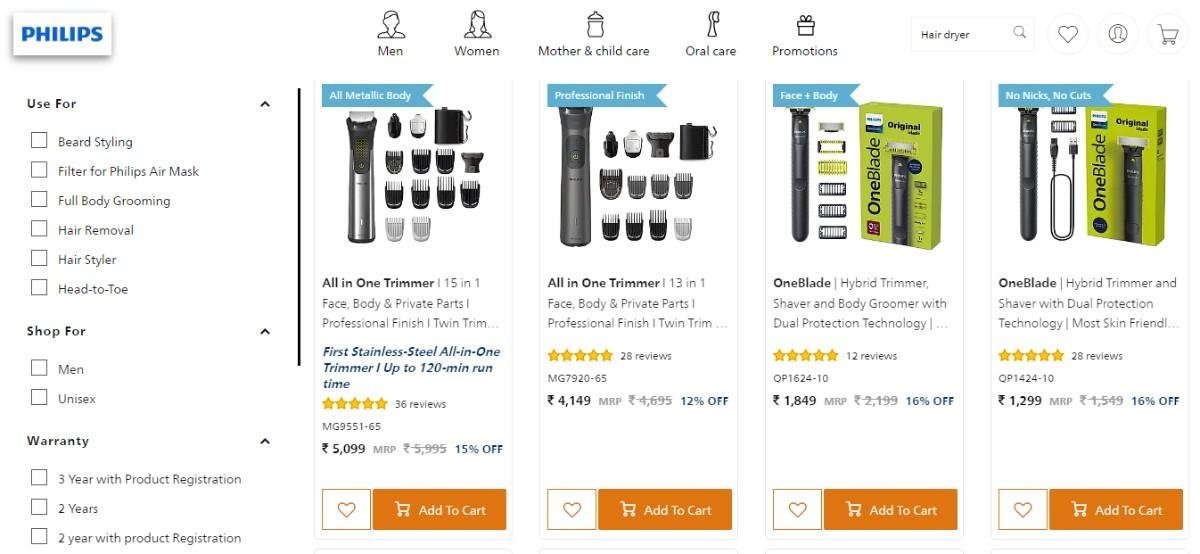Check the Beard Styling filter
The width and height of the screenshot is (1200, 554).
coord(39,141)
